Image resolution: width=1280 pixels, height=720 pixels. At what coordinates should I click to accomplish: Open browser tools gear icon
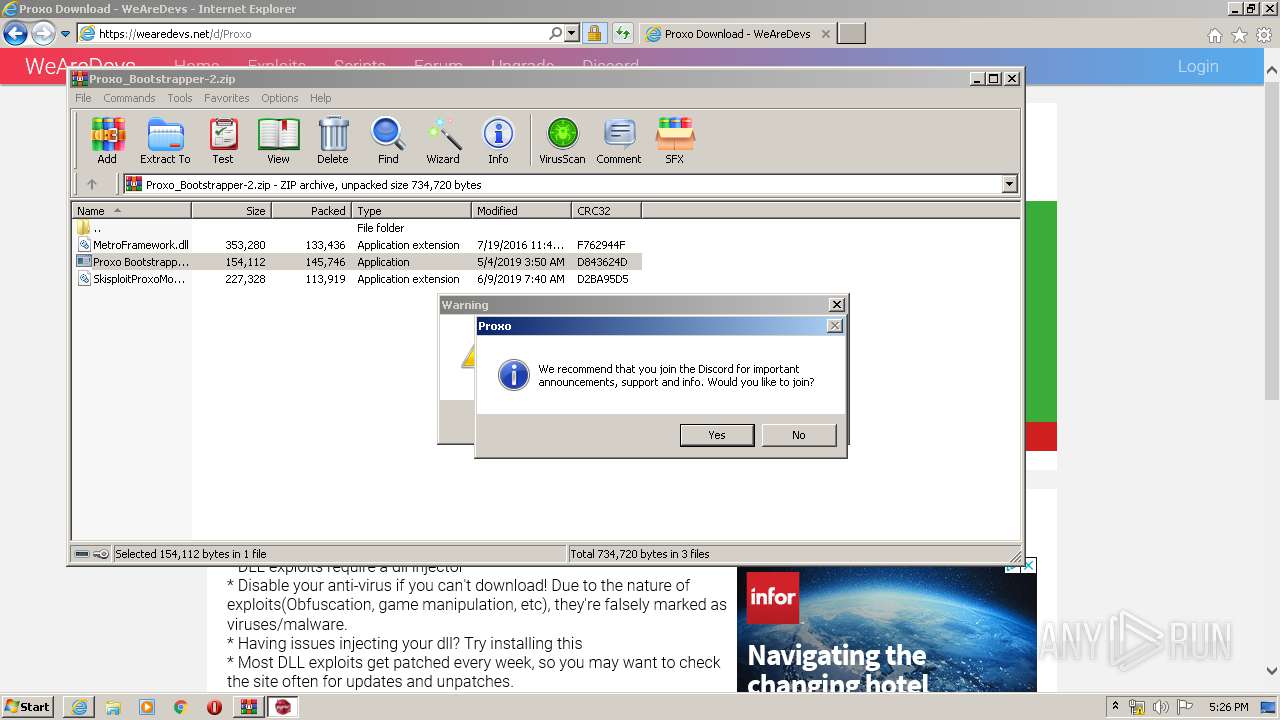(1264, 35)
